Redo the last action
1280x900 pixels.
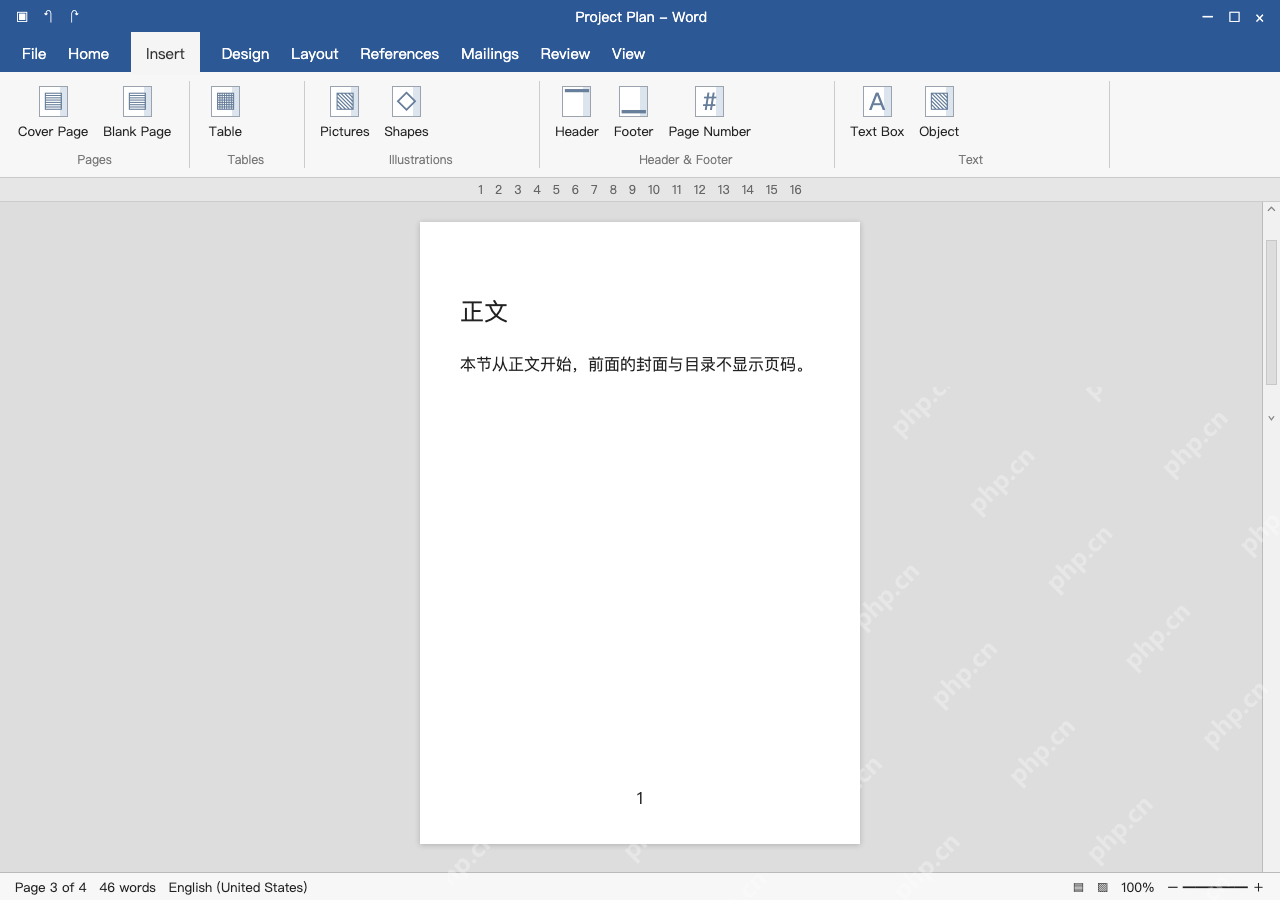click(74, 17)
